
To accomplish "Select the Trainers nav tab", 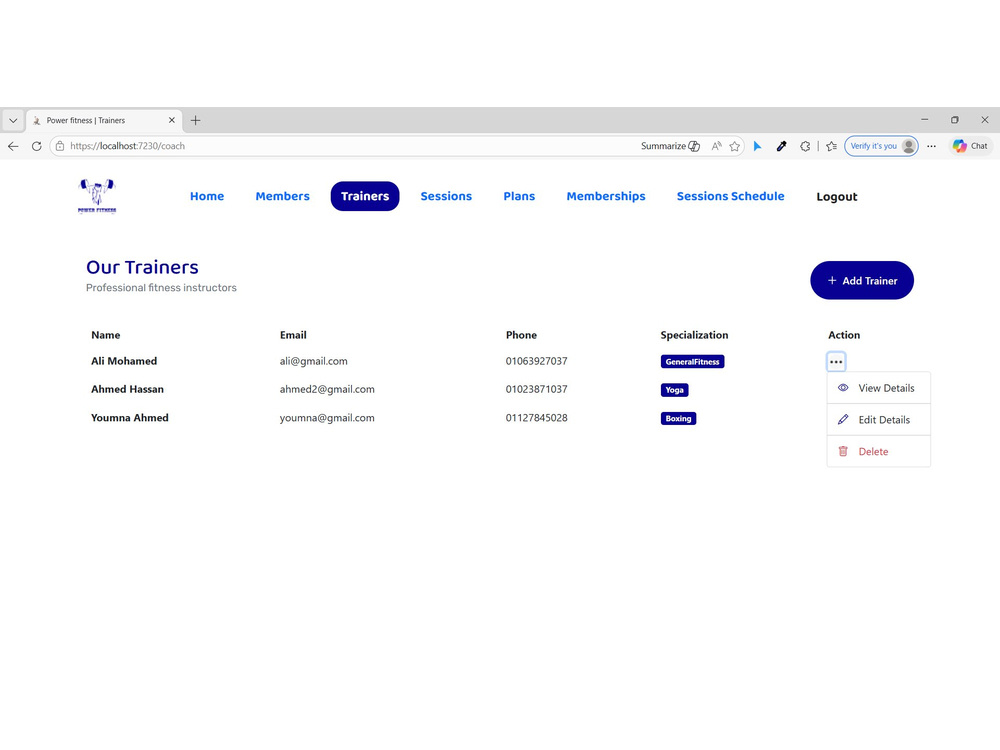I will (x=365, y=196).
